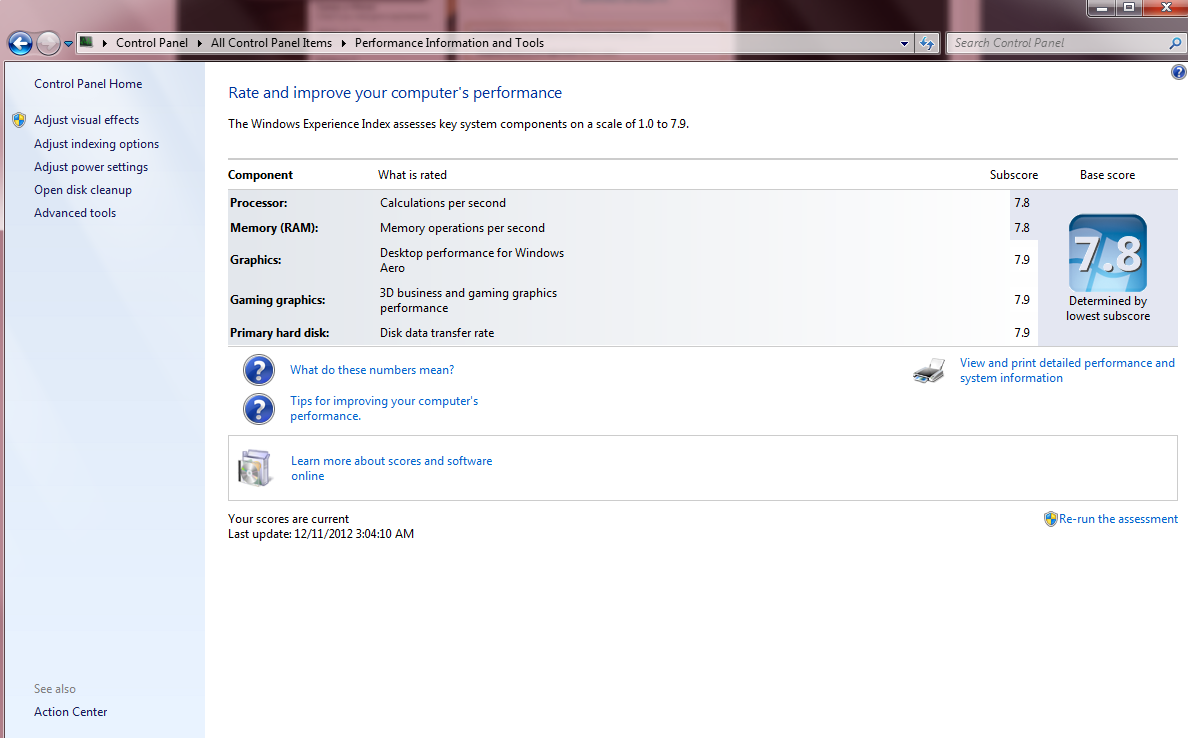
Task: View and print detailed performance information
Action: click(x=1067, y=371)
